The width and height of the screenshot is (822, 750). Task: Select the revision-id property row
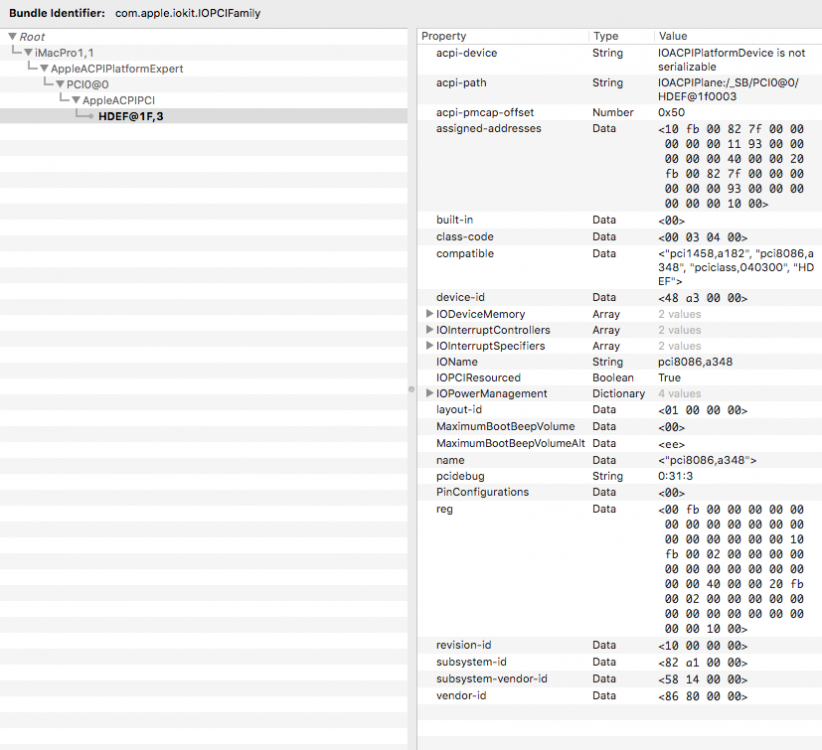620,645
